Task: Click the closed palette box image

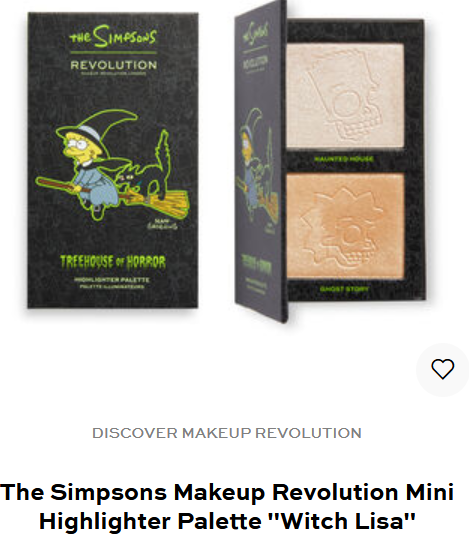Action: click(113, 160)
